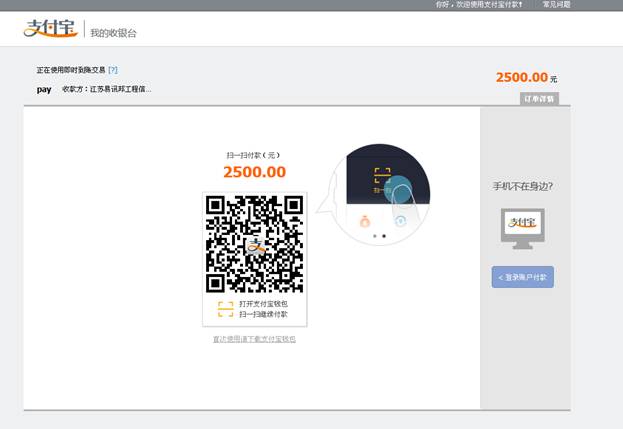Click the Alipay (支付宝) logo
This screenshot has width=623, height=429.
50,29
